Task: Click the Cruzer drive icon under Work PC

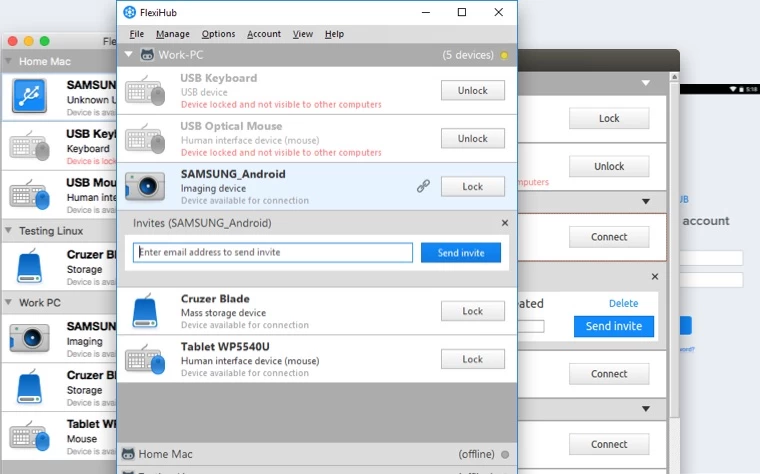Action: (x=29, y=386)
